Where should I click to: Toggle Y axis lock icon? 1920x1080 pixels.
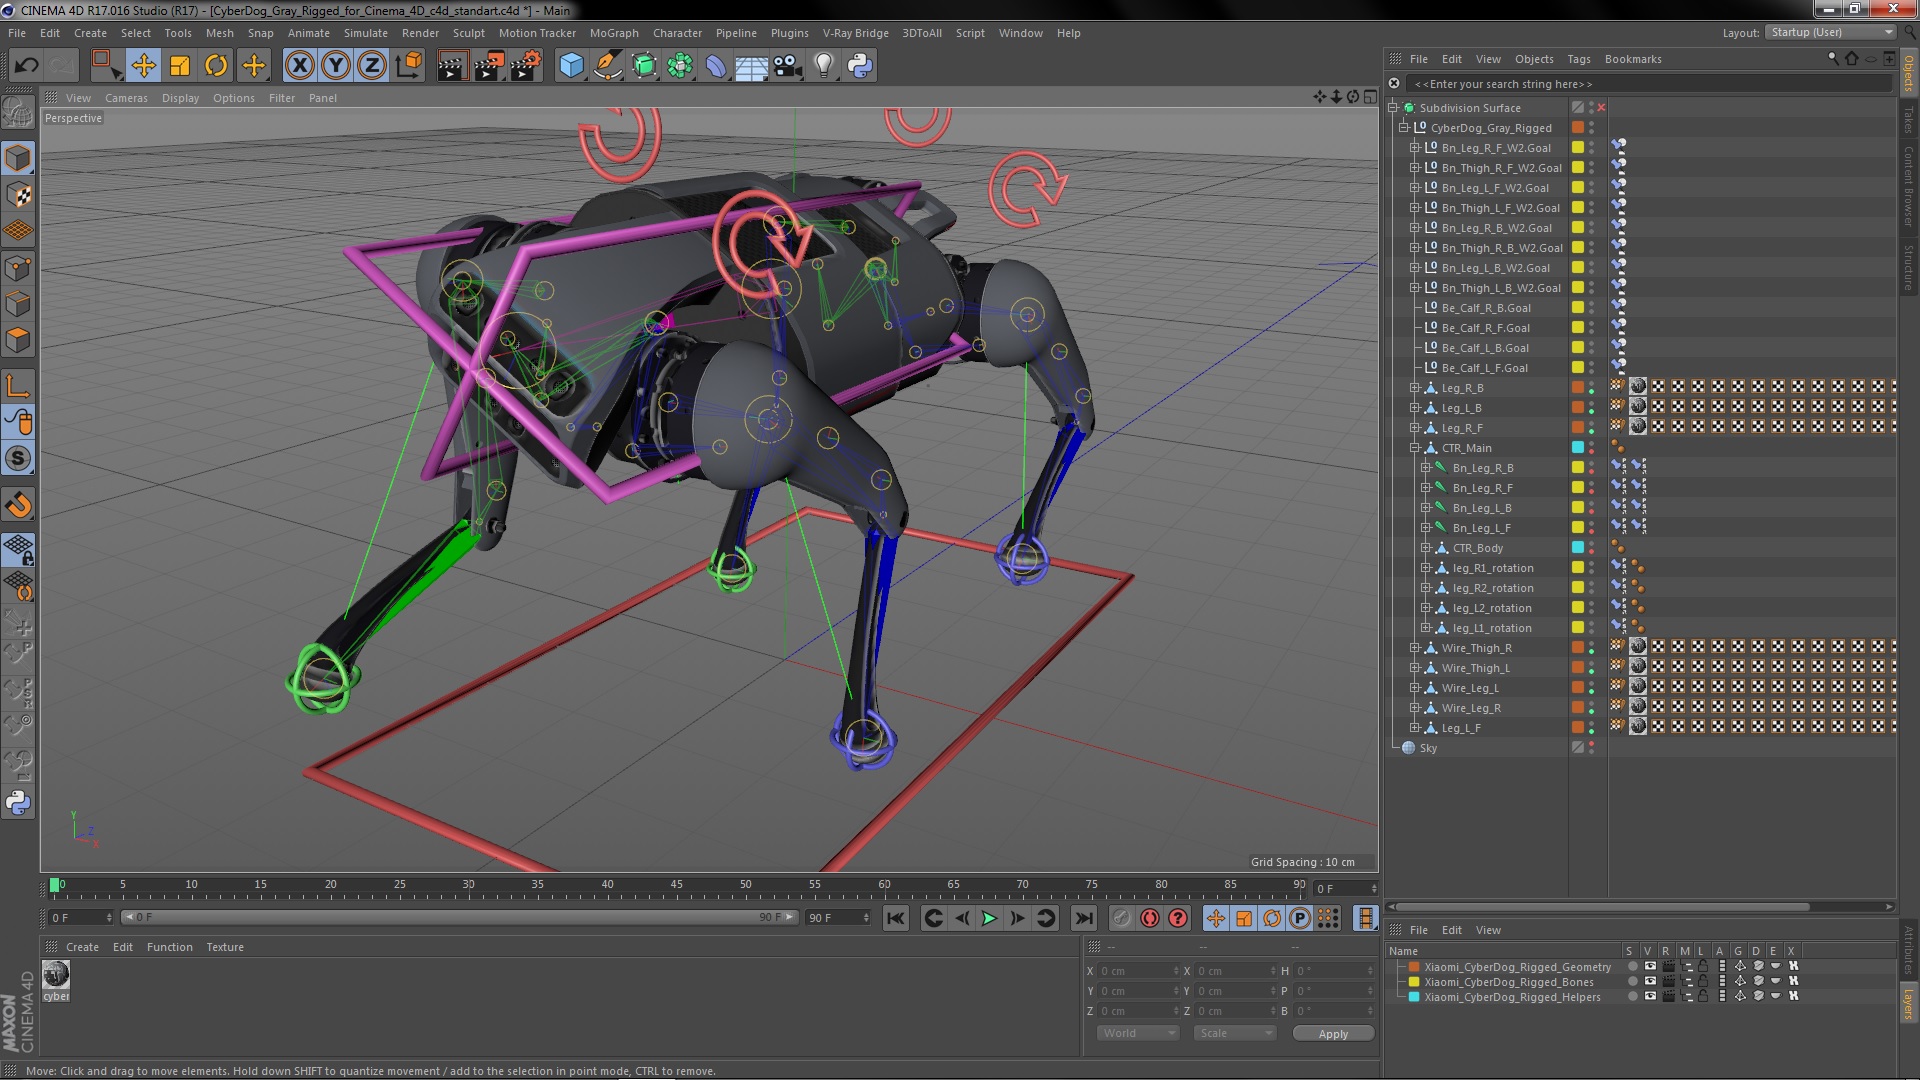336,66
